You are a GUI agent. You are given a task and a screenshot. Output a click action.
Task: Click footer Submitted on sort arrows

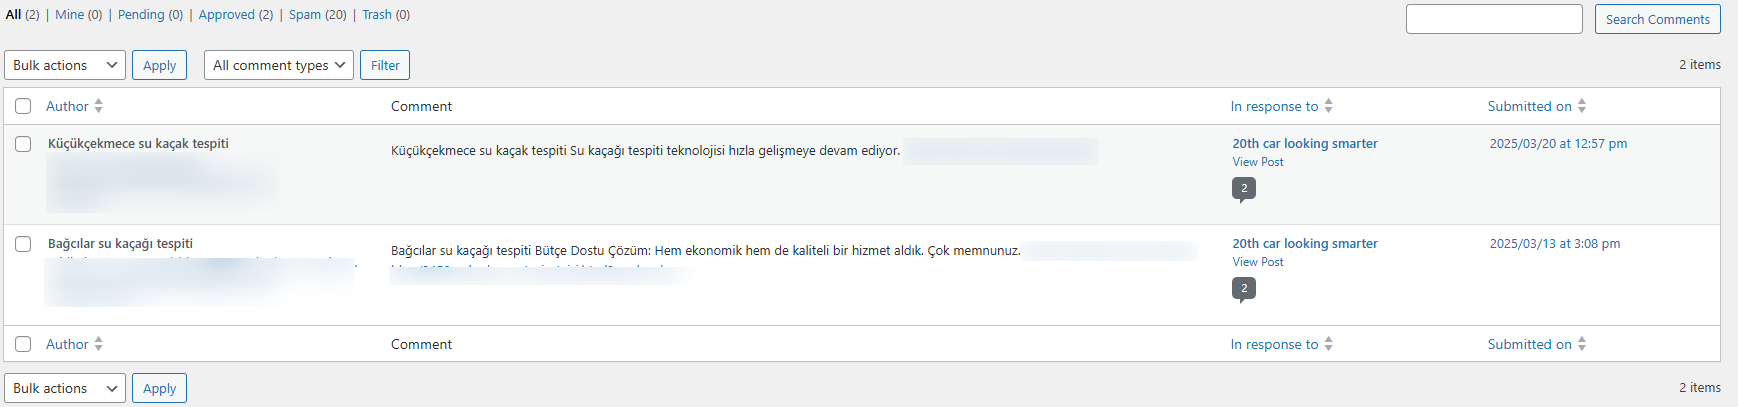point(1581,344)
